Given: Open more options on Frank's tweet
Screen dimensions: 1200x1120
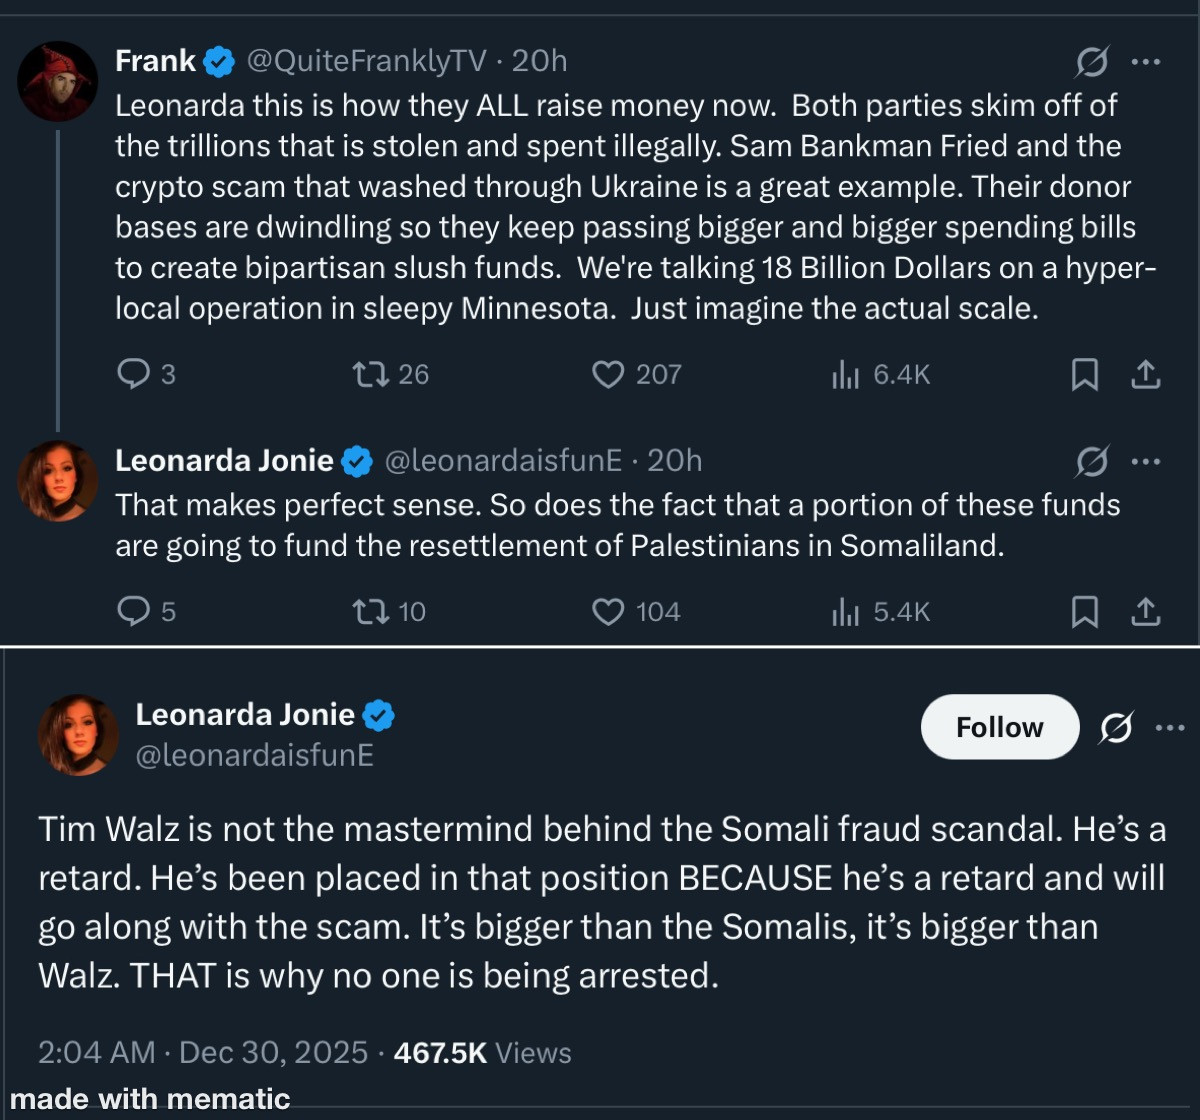Looking at the screenshot, I should point(1146,62).
